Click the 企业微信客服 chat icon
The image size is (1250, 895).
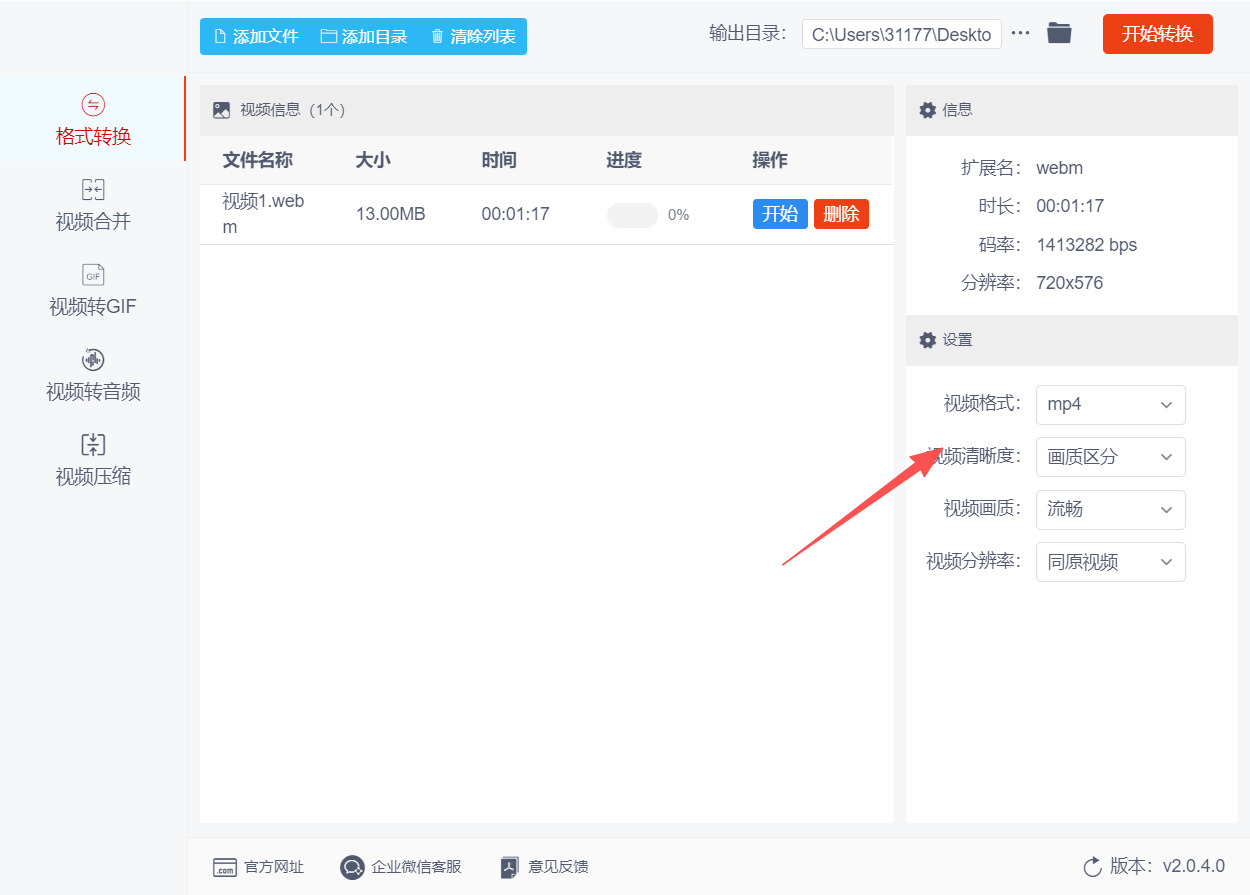click(x=352, y=867)
